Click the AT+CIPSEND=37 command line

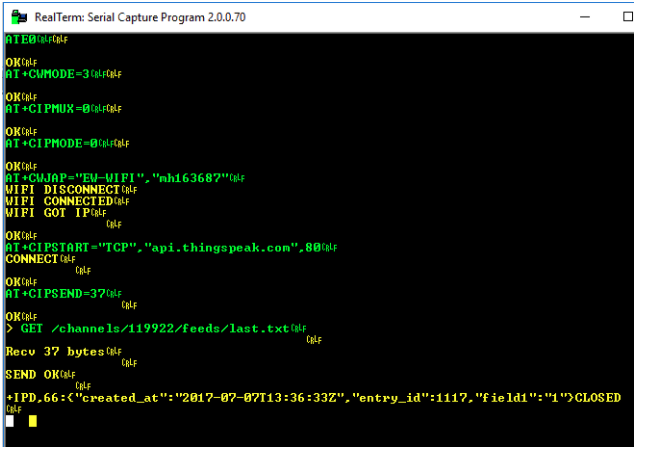pos(55,294)
